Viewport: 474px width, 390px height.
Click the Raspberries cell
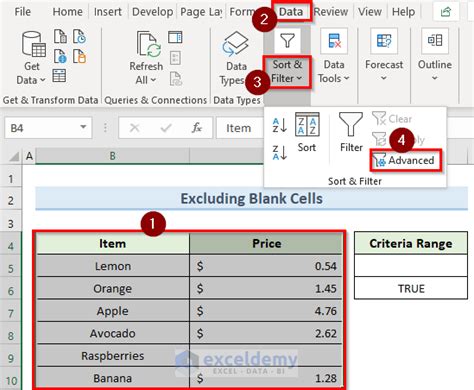click(x=113, y=356)
